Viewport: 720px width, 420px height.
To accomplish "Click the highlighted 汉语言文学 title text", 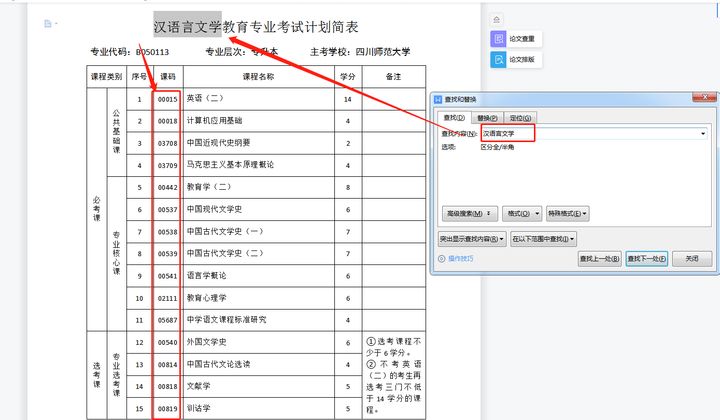I will 187,27.
